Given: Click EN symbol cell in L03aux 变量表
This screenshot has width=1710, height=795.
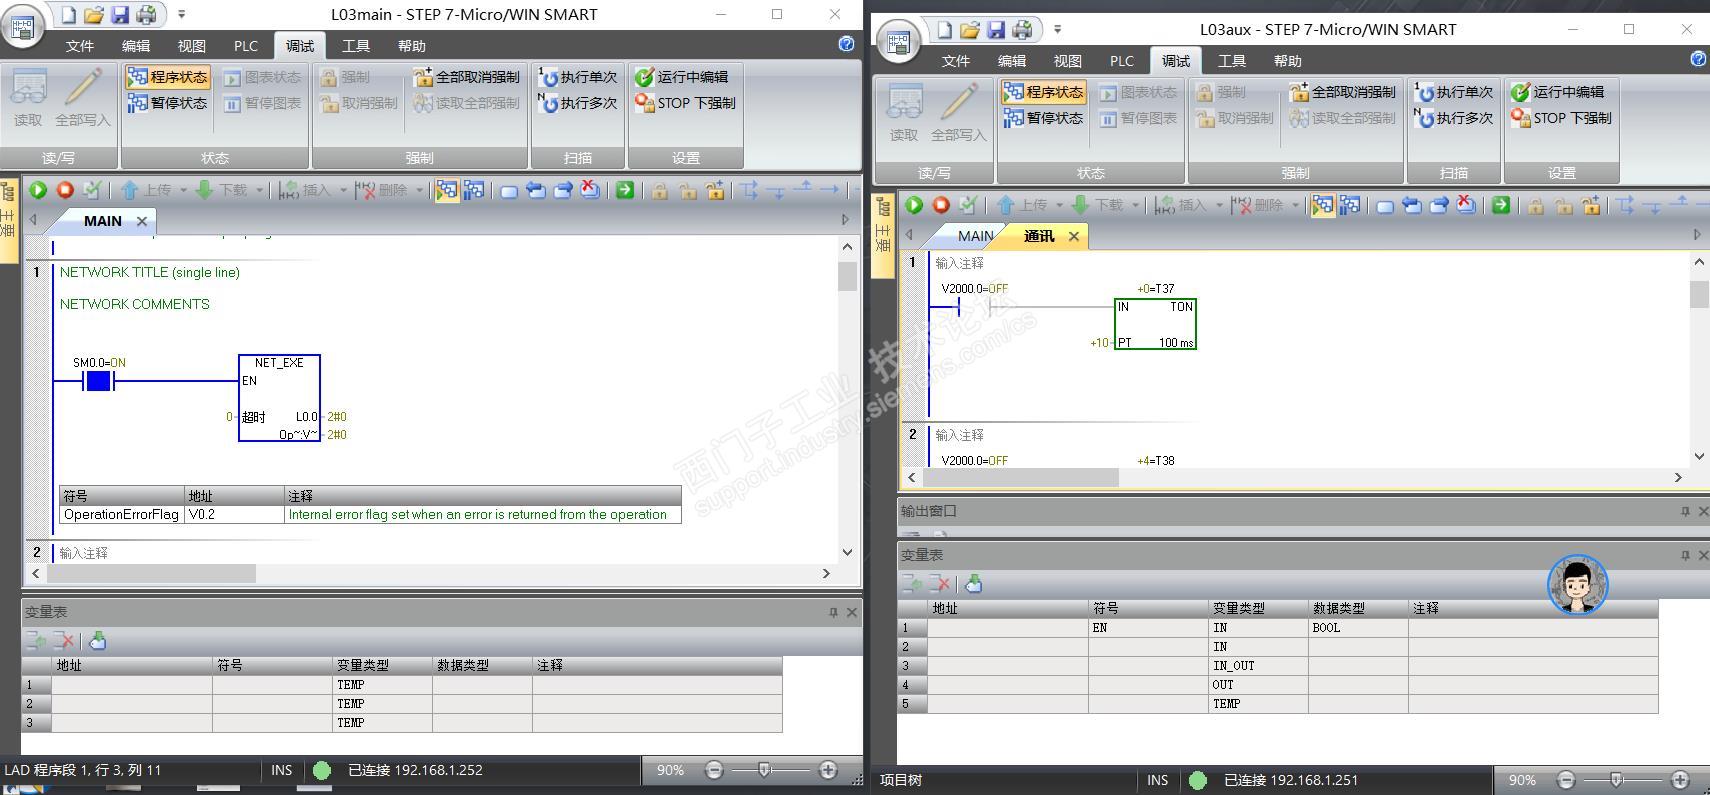Looking at the screenshot, I should [x=1148, y=628].
